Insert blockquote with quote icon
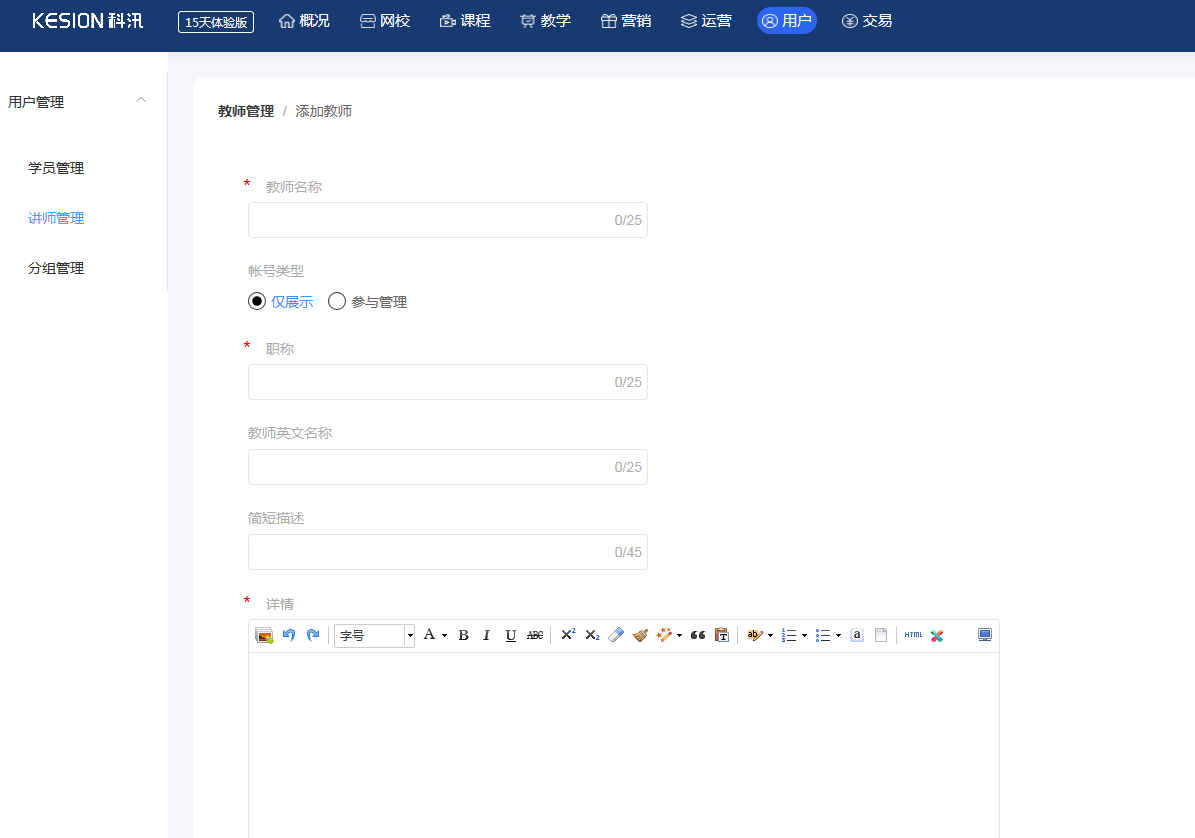1195x838 pixels. click(x=698, y=635)
